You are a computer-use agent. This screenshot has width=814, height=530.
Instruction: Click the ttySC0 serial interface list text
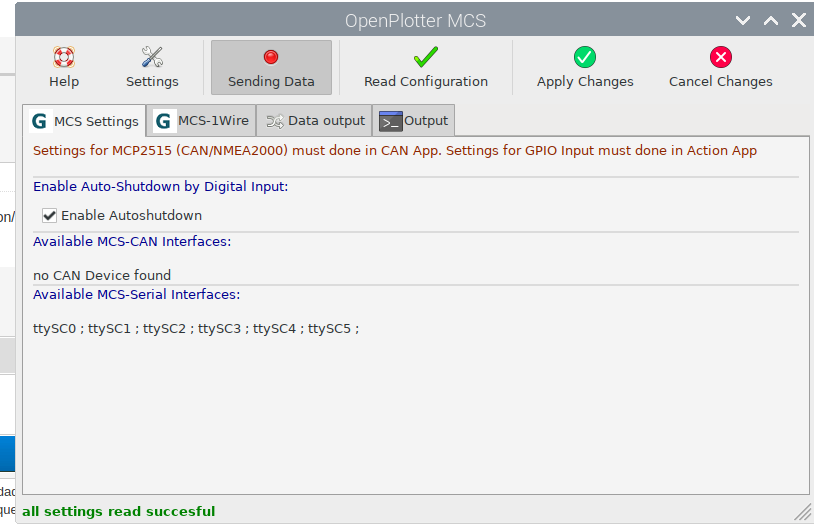click(196, 329)
